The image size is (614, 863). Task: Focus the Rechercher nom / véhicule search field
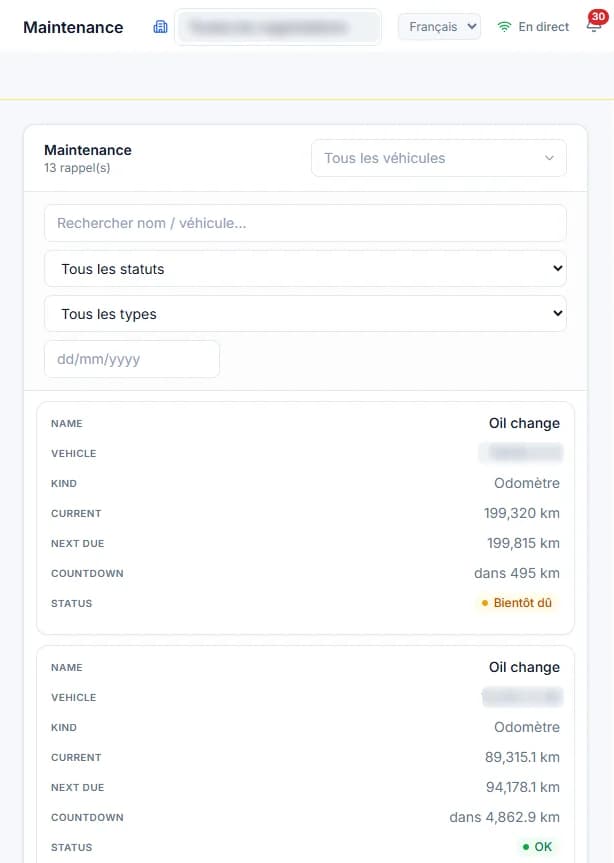click(305, 223)
